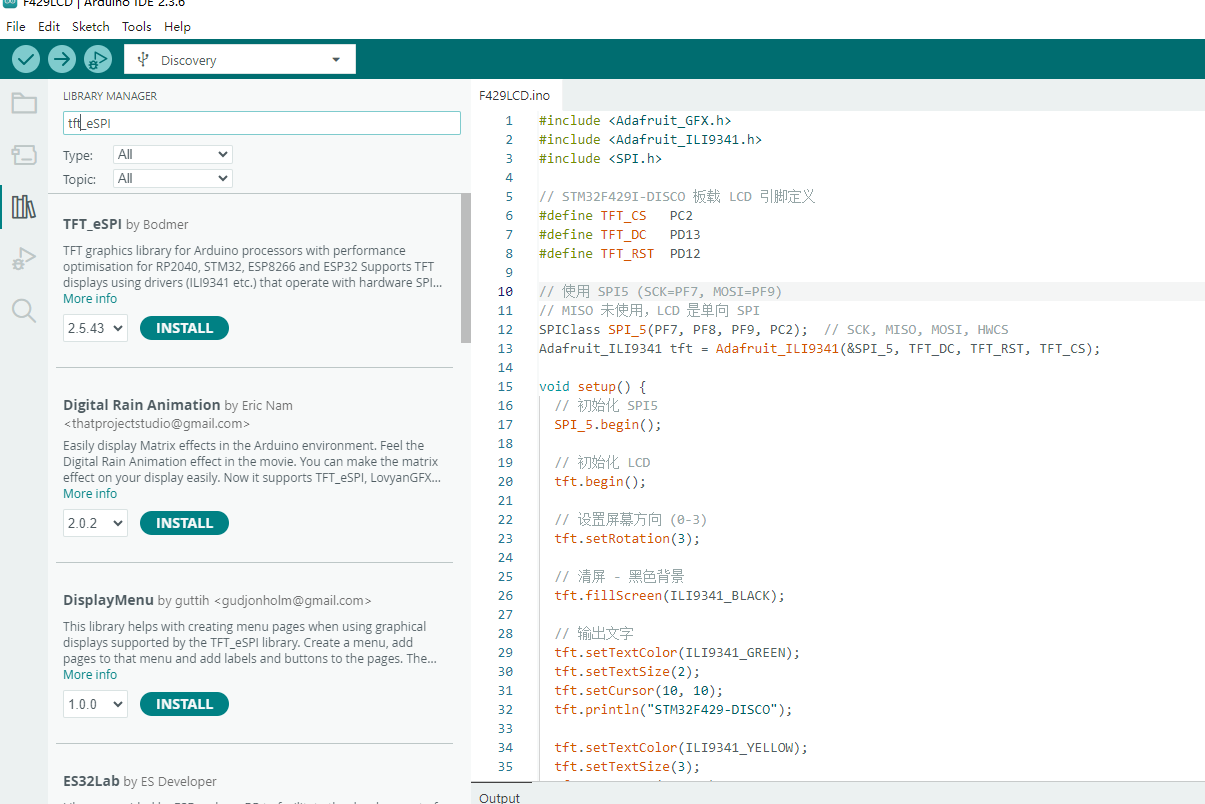Install the DisplayMenu library

click(184, 704)
